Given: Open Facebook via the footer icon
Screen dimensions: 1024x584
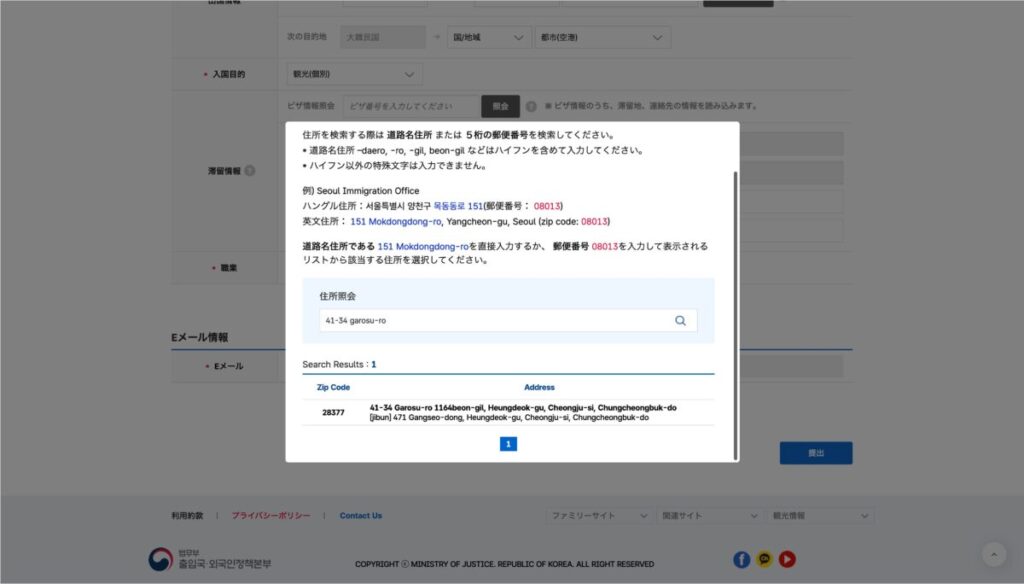Looking at the screenshot, I should (741, 560).
